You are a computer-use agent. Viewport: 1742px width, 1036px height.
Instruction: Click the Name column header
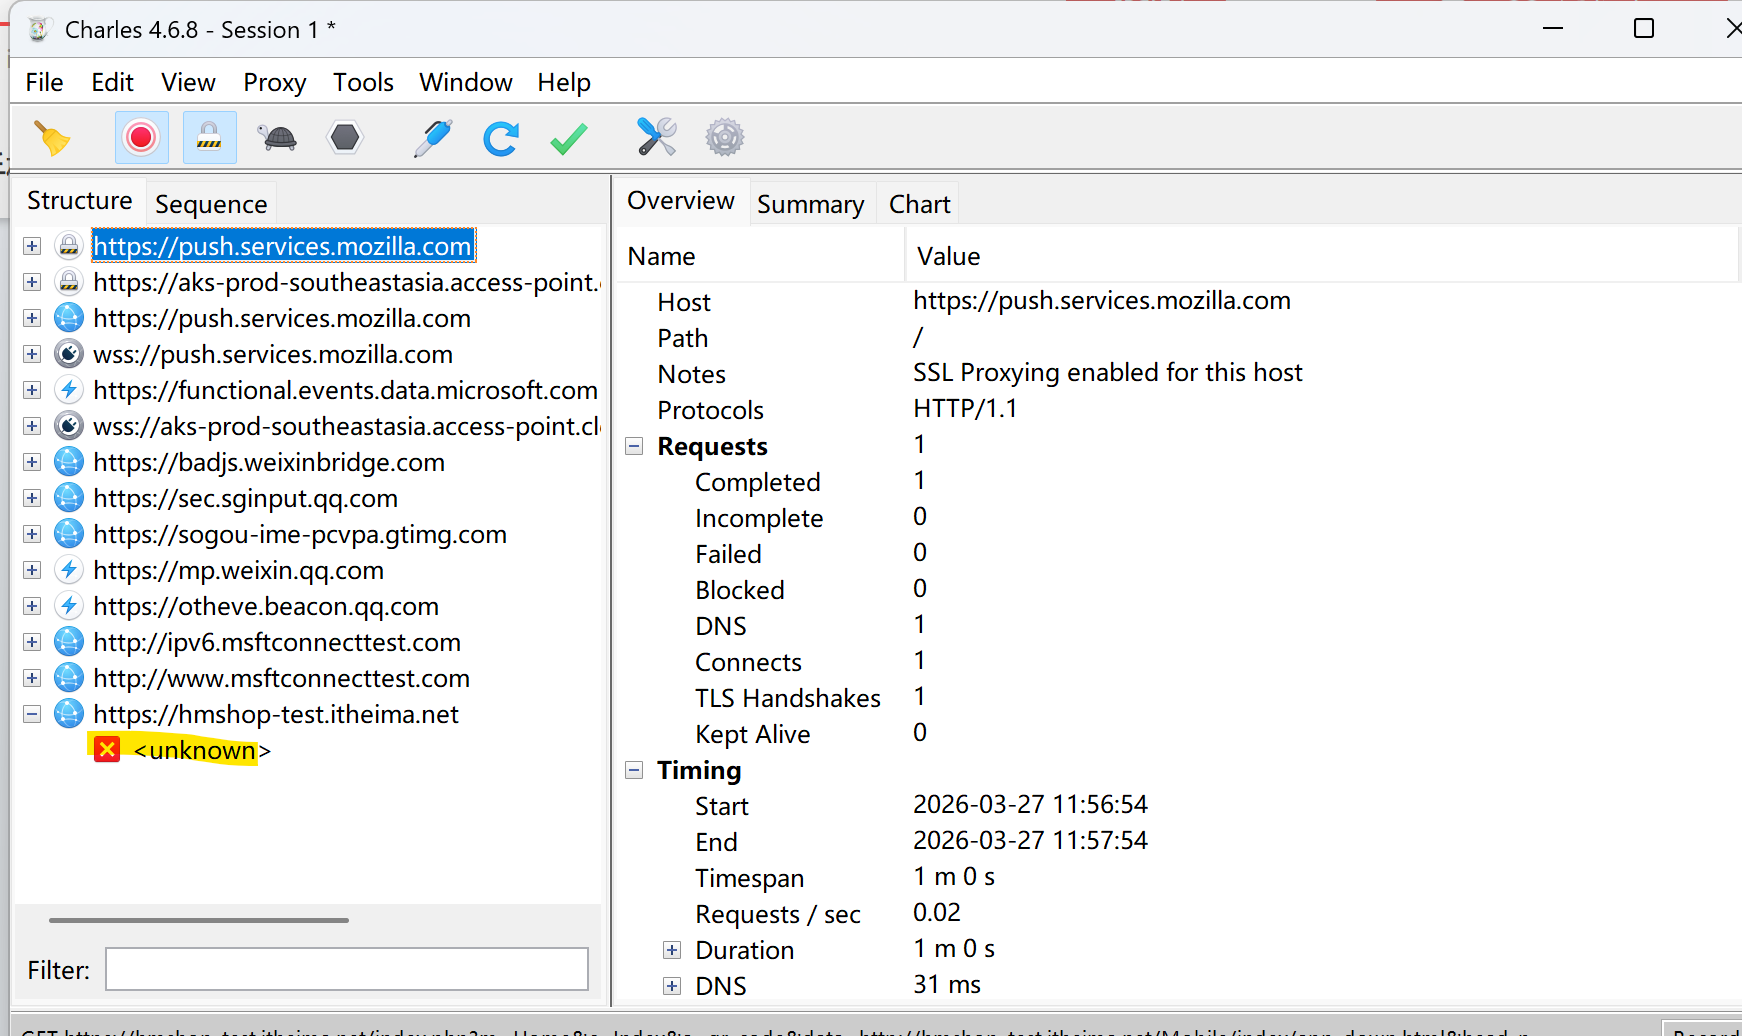point(760,256)
